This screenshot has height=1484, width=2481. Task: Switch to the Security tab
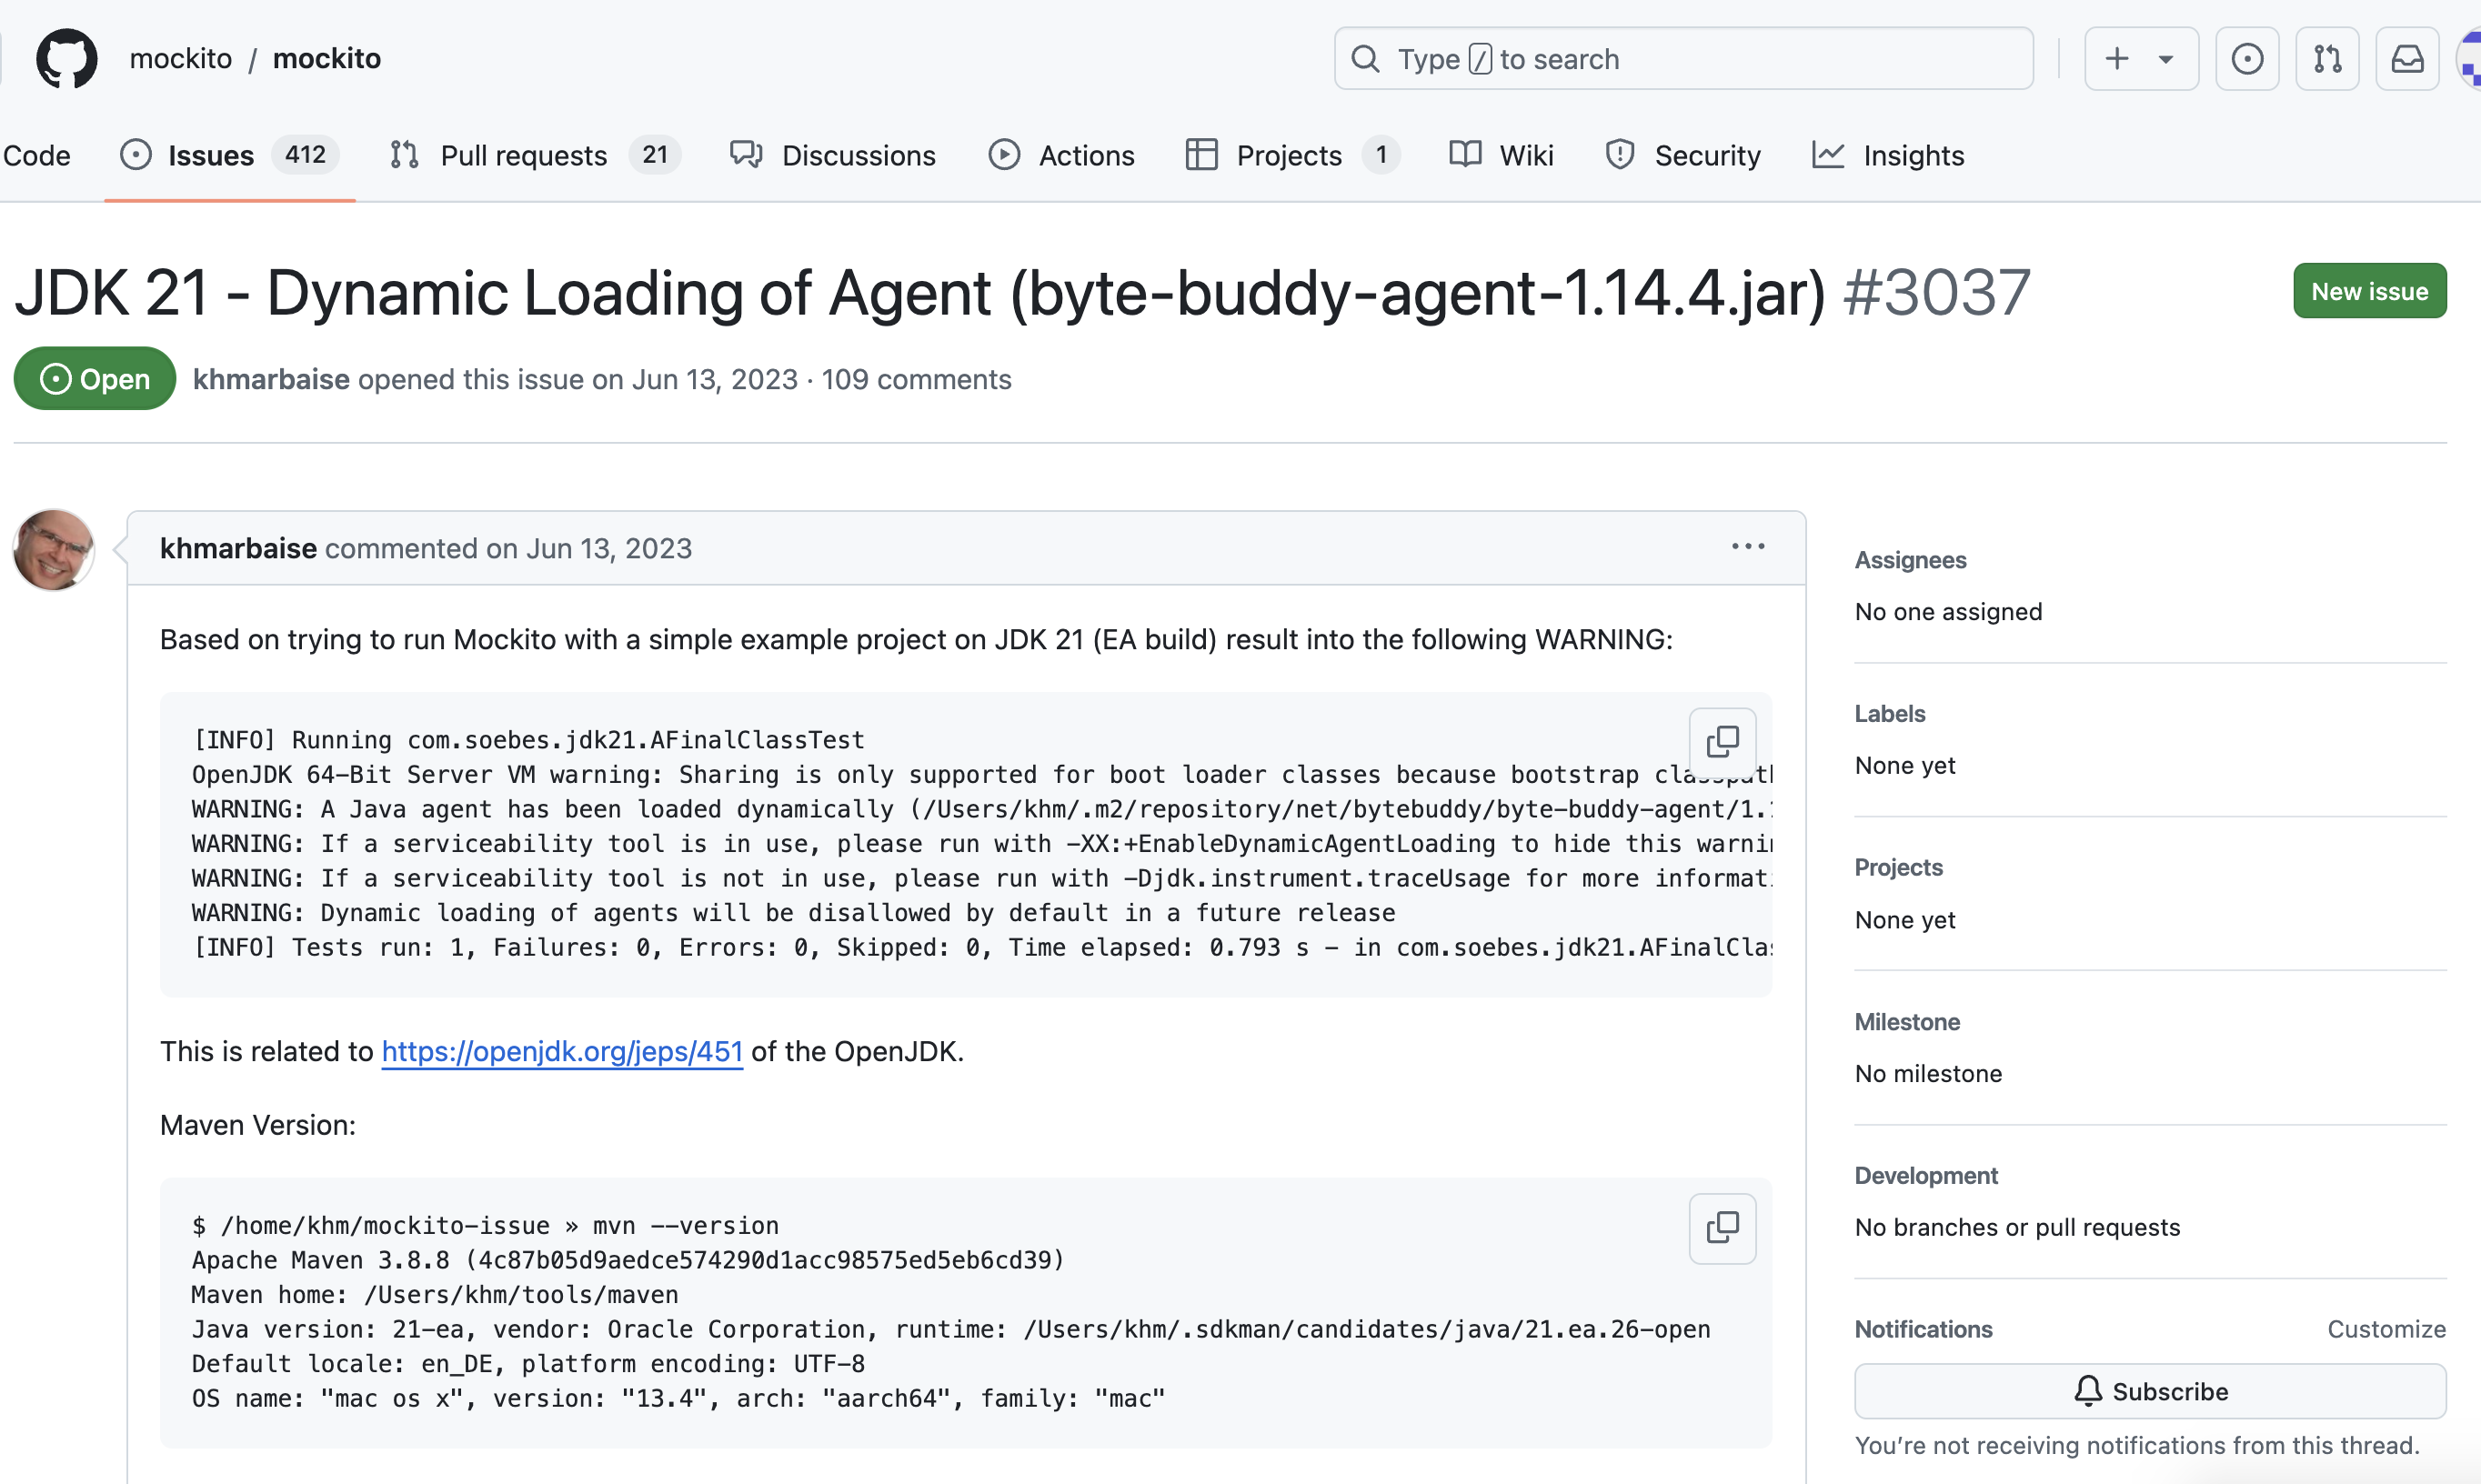(x=1683, y=155)
